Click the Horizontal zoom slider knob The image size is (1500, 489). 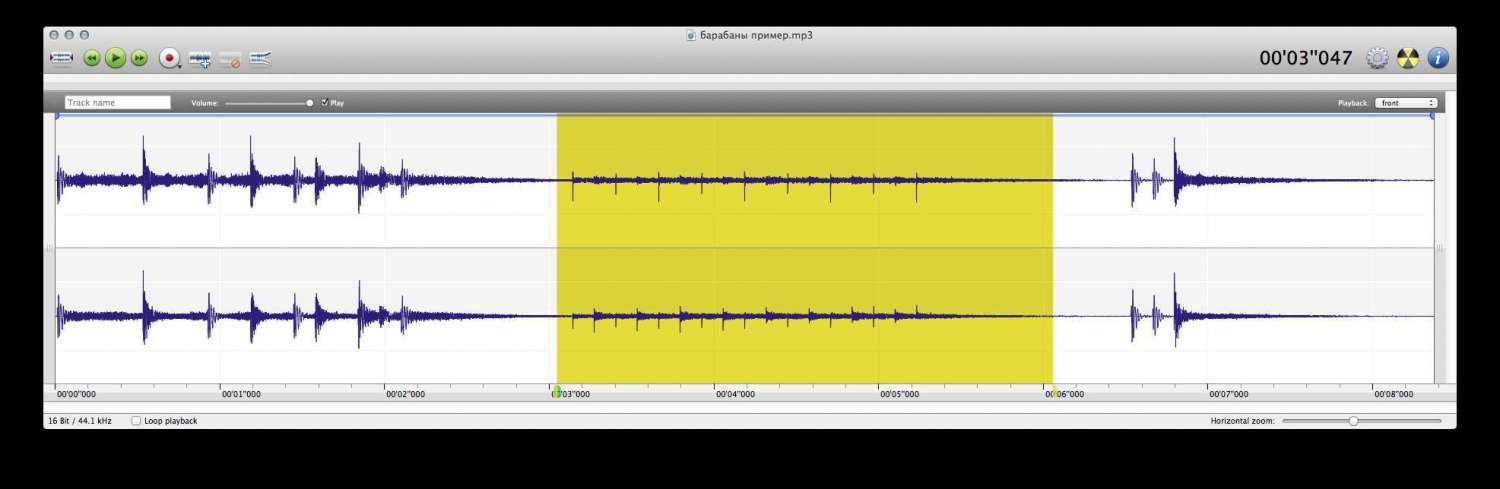pyautogui.click(x=1353, y=421)
